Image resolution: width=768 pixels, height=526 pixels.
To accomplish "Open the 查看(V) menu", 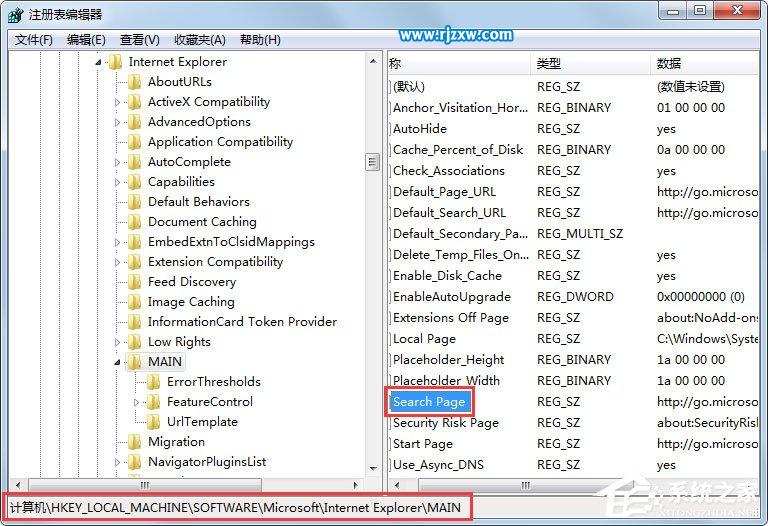I will point(140,40).
